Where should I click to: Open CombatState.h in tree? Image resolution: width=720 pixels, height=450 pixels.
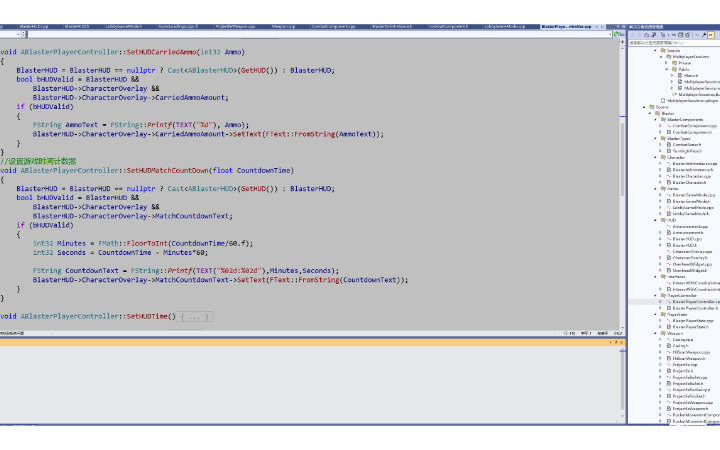(x=687, y=144)
